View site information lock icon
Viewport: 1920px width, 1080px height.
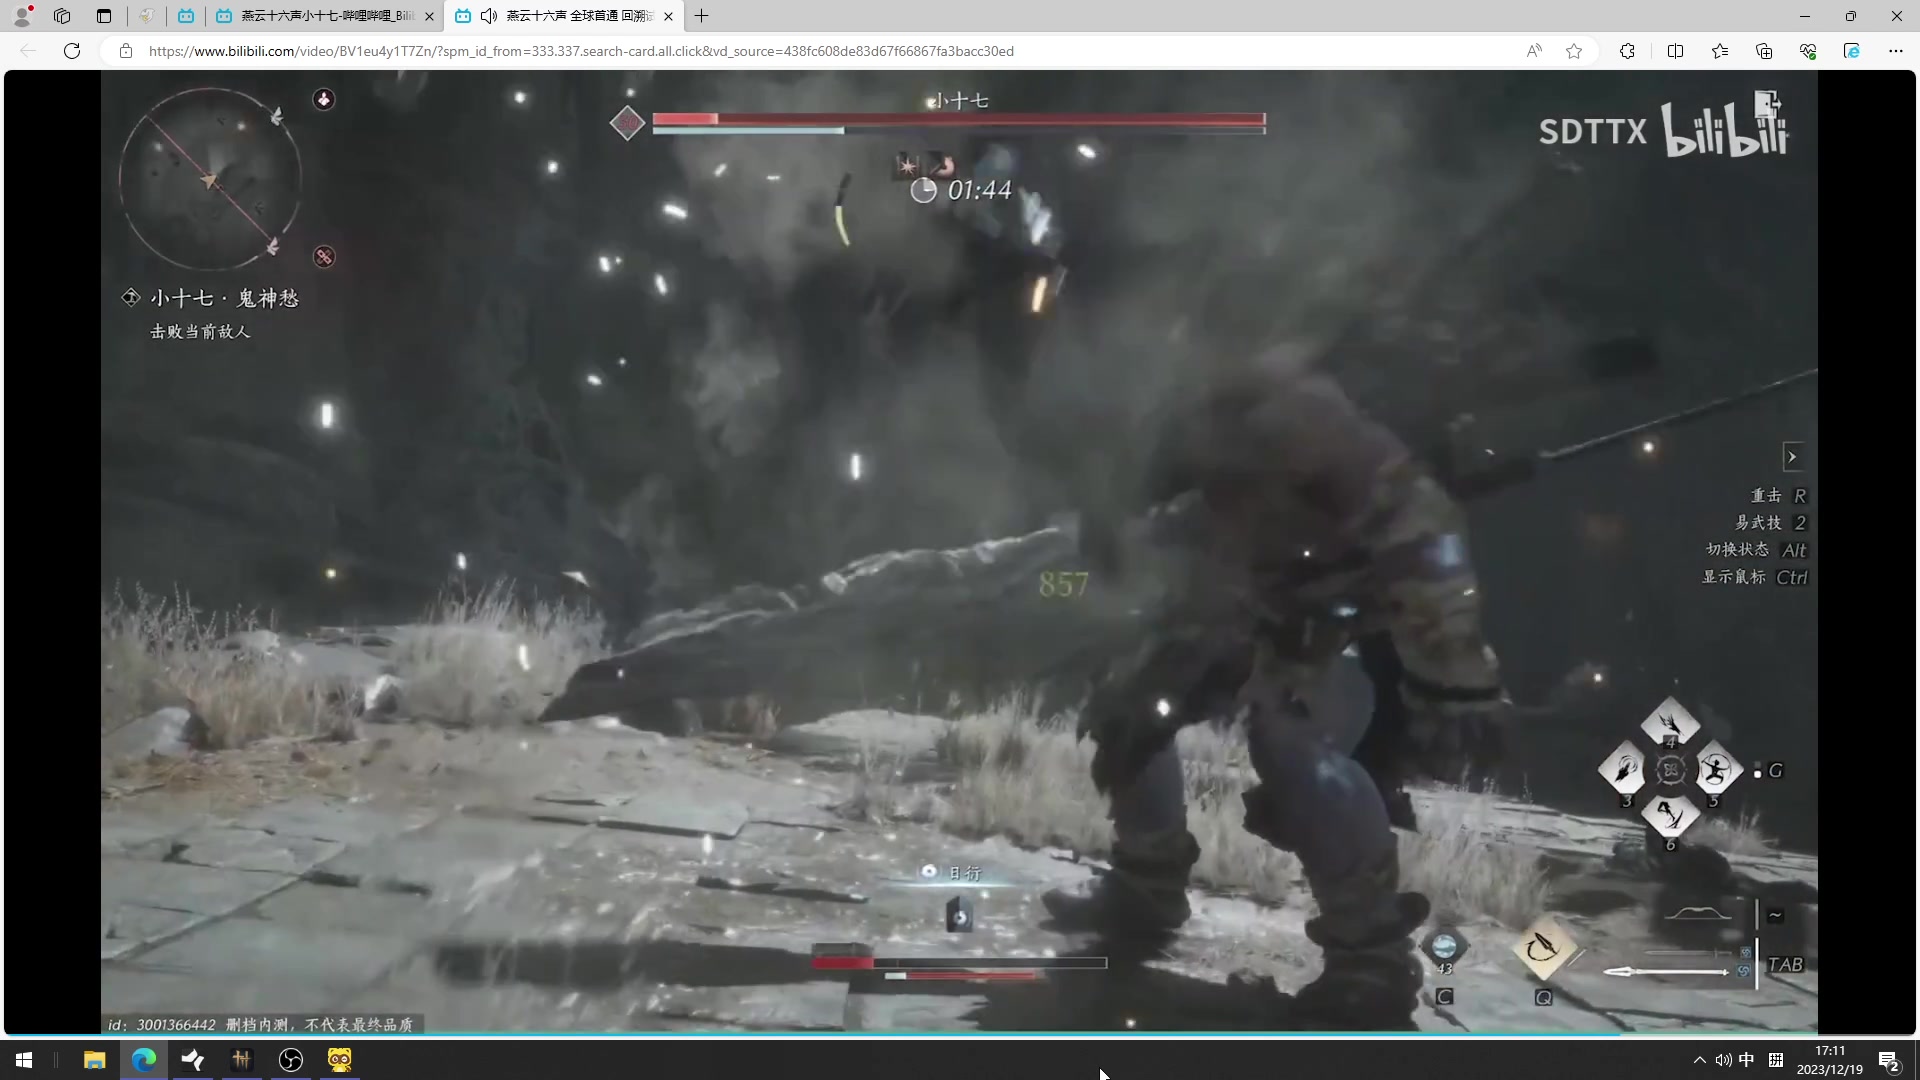click(x=126, y=51)
